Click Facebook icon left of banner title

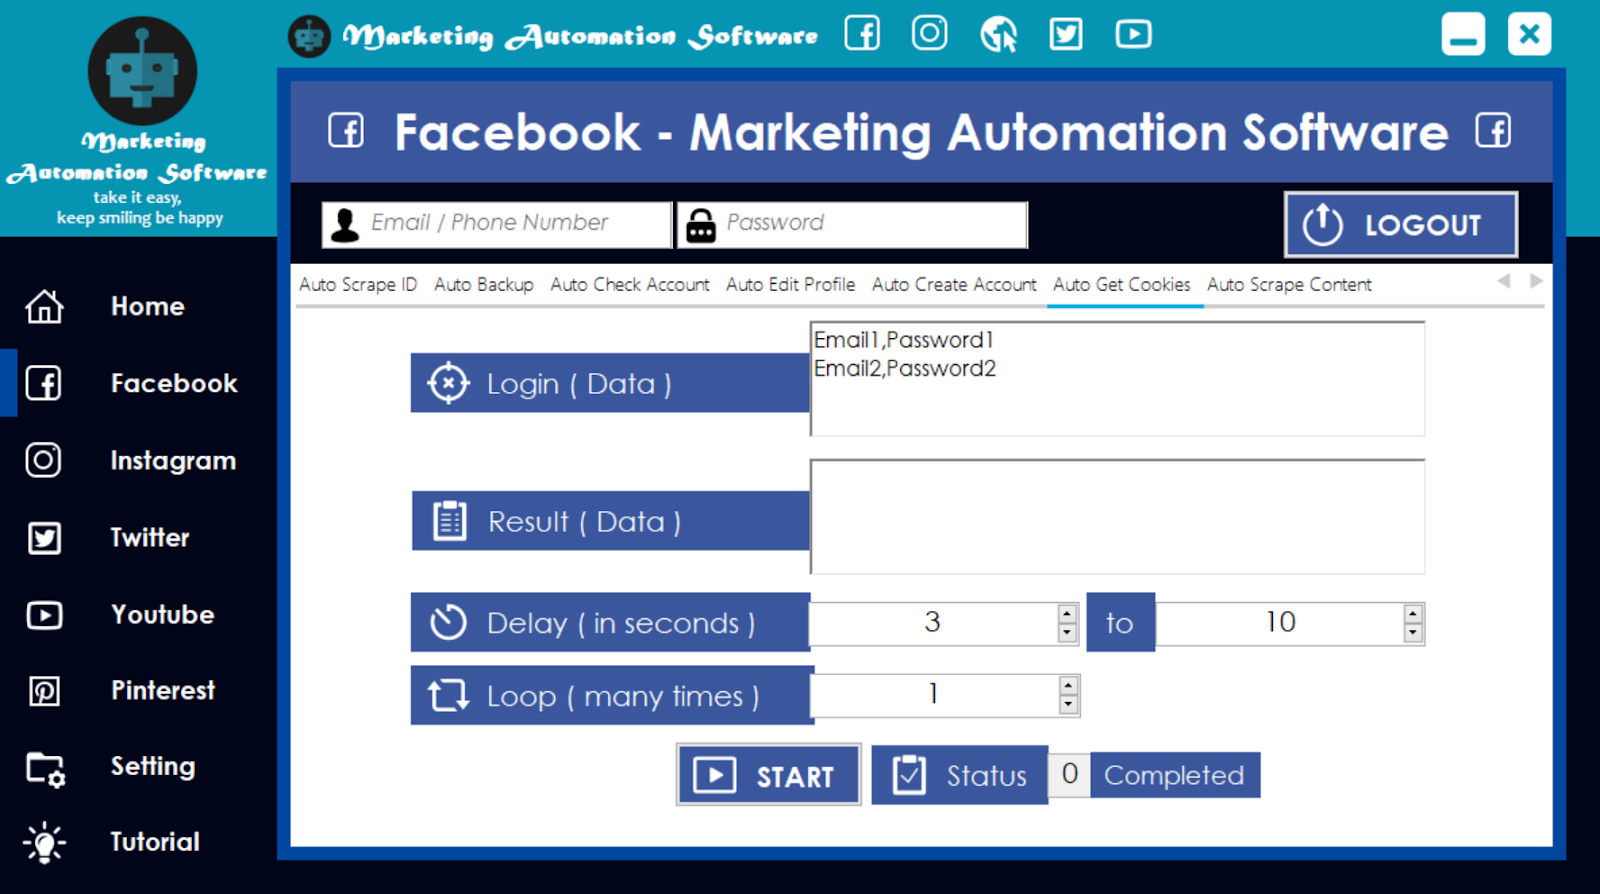point(346,130)
